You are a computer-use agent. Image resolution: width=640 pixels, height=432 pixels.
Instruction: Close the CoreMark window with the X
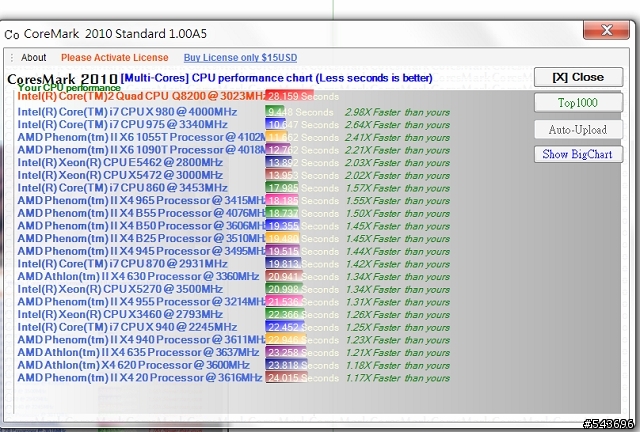tap(606, 30)
